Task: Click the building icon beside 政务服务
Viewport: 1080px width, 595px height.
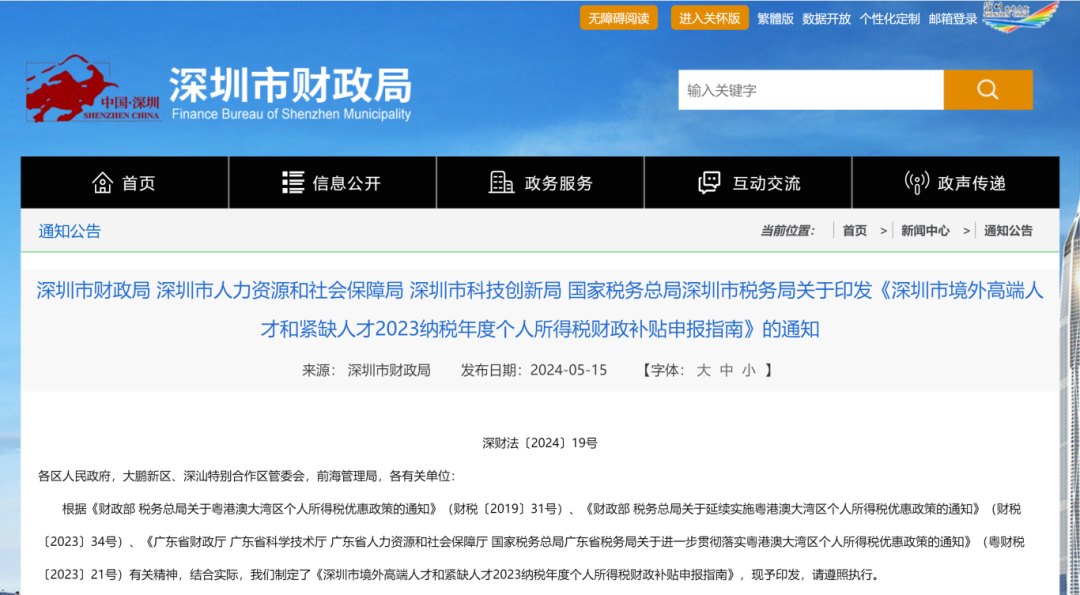Action: pyautogui.click(x=501, y=183)
